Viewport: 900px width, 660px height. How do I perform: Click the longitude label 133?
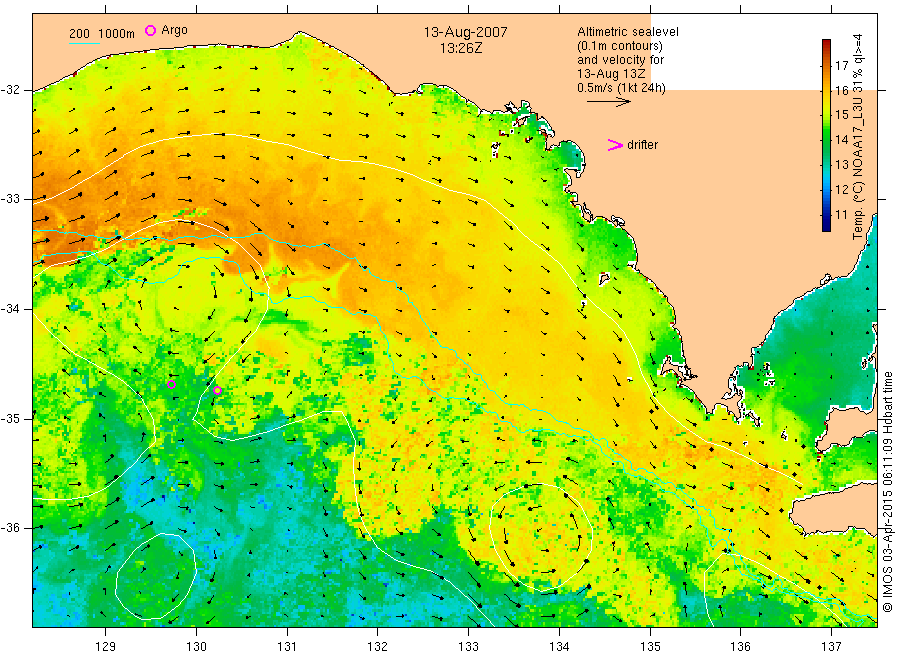coord(468,647)
